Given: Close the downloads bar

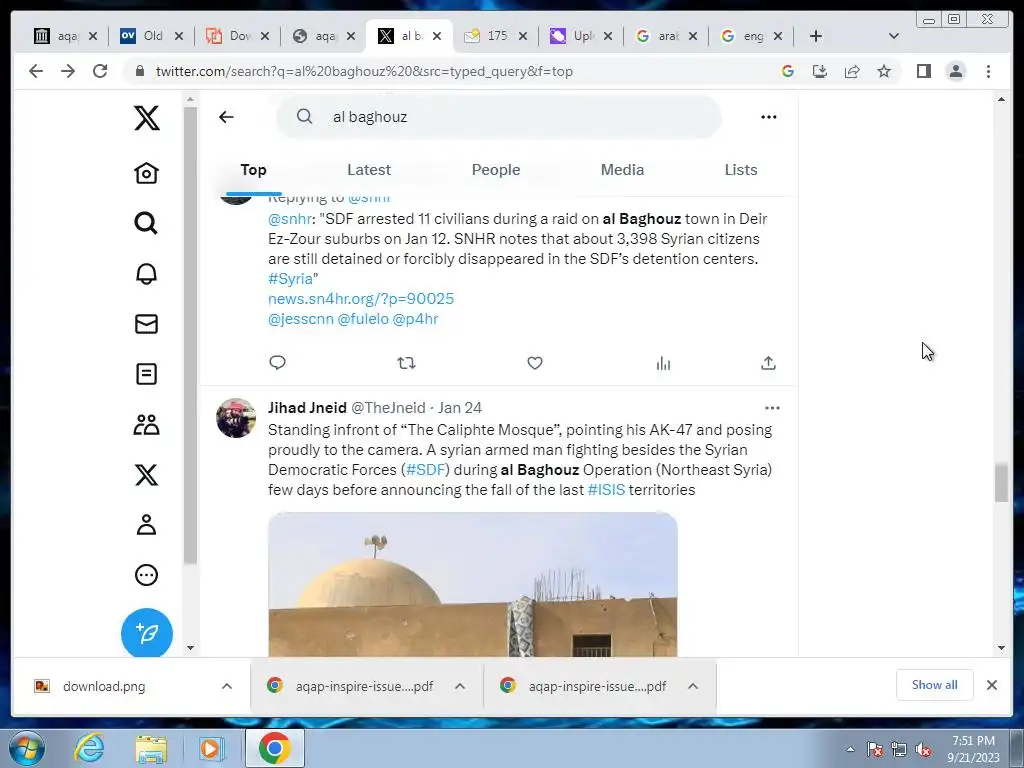Looking at the screenshot, I should [991, 685].
